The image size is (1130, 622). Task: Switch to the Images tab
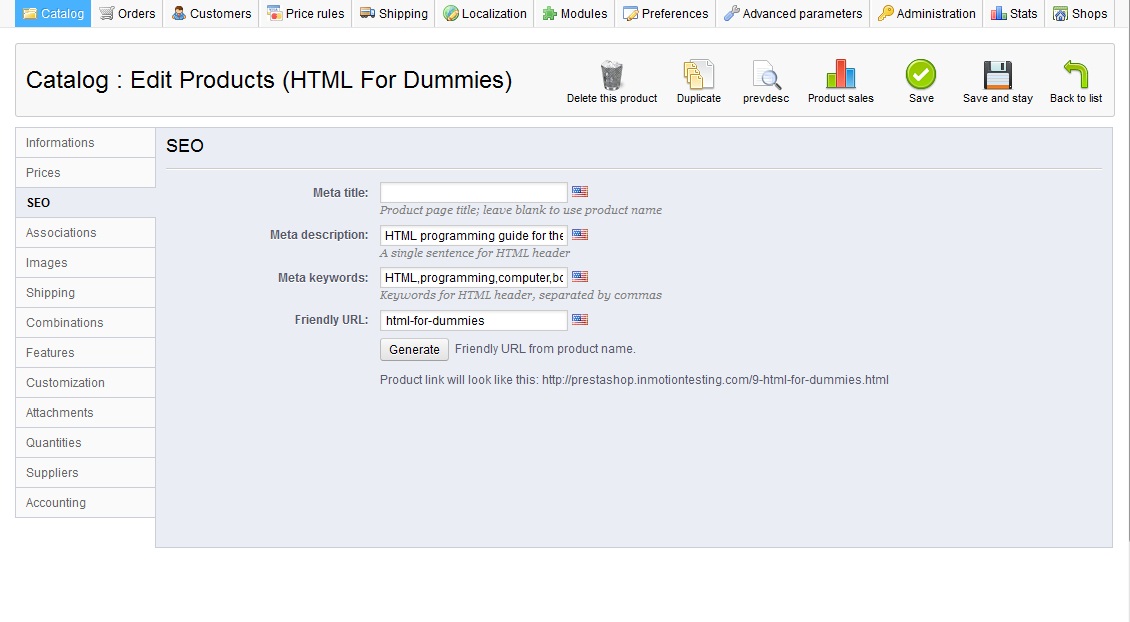[85, 263]
